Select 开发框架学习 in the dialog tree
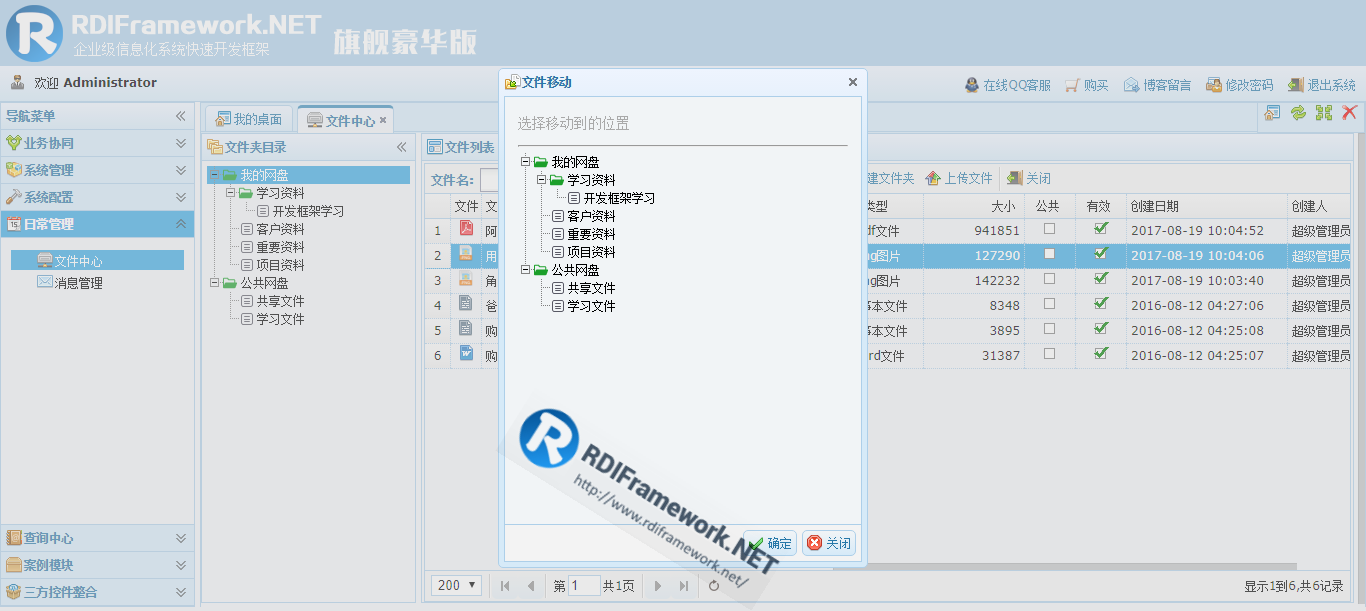The height and width of the screenshot is (611, 1366). click(x=619, y=198)
